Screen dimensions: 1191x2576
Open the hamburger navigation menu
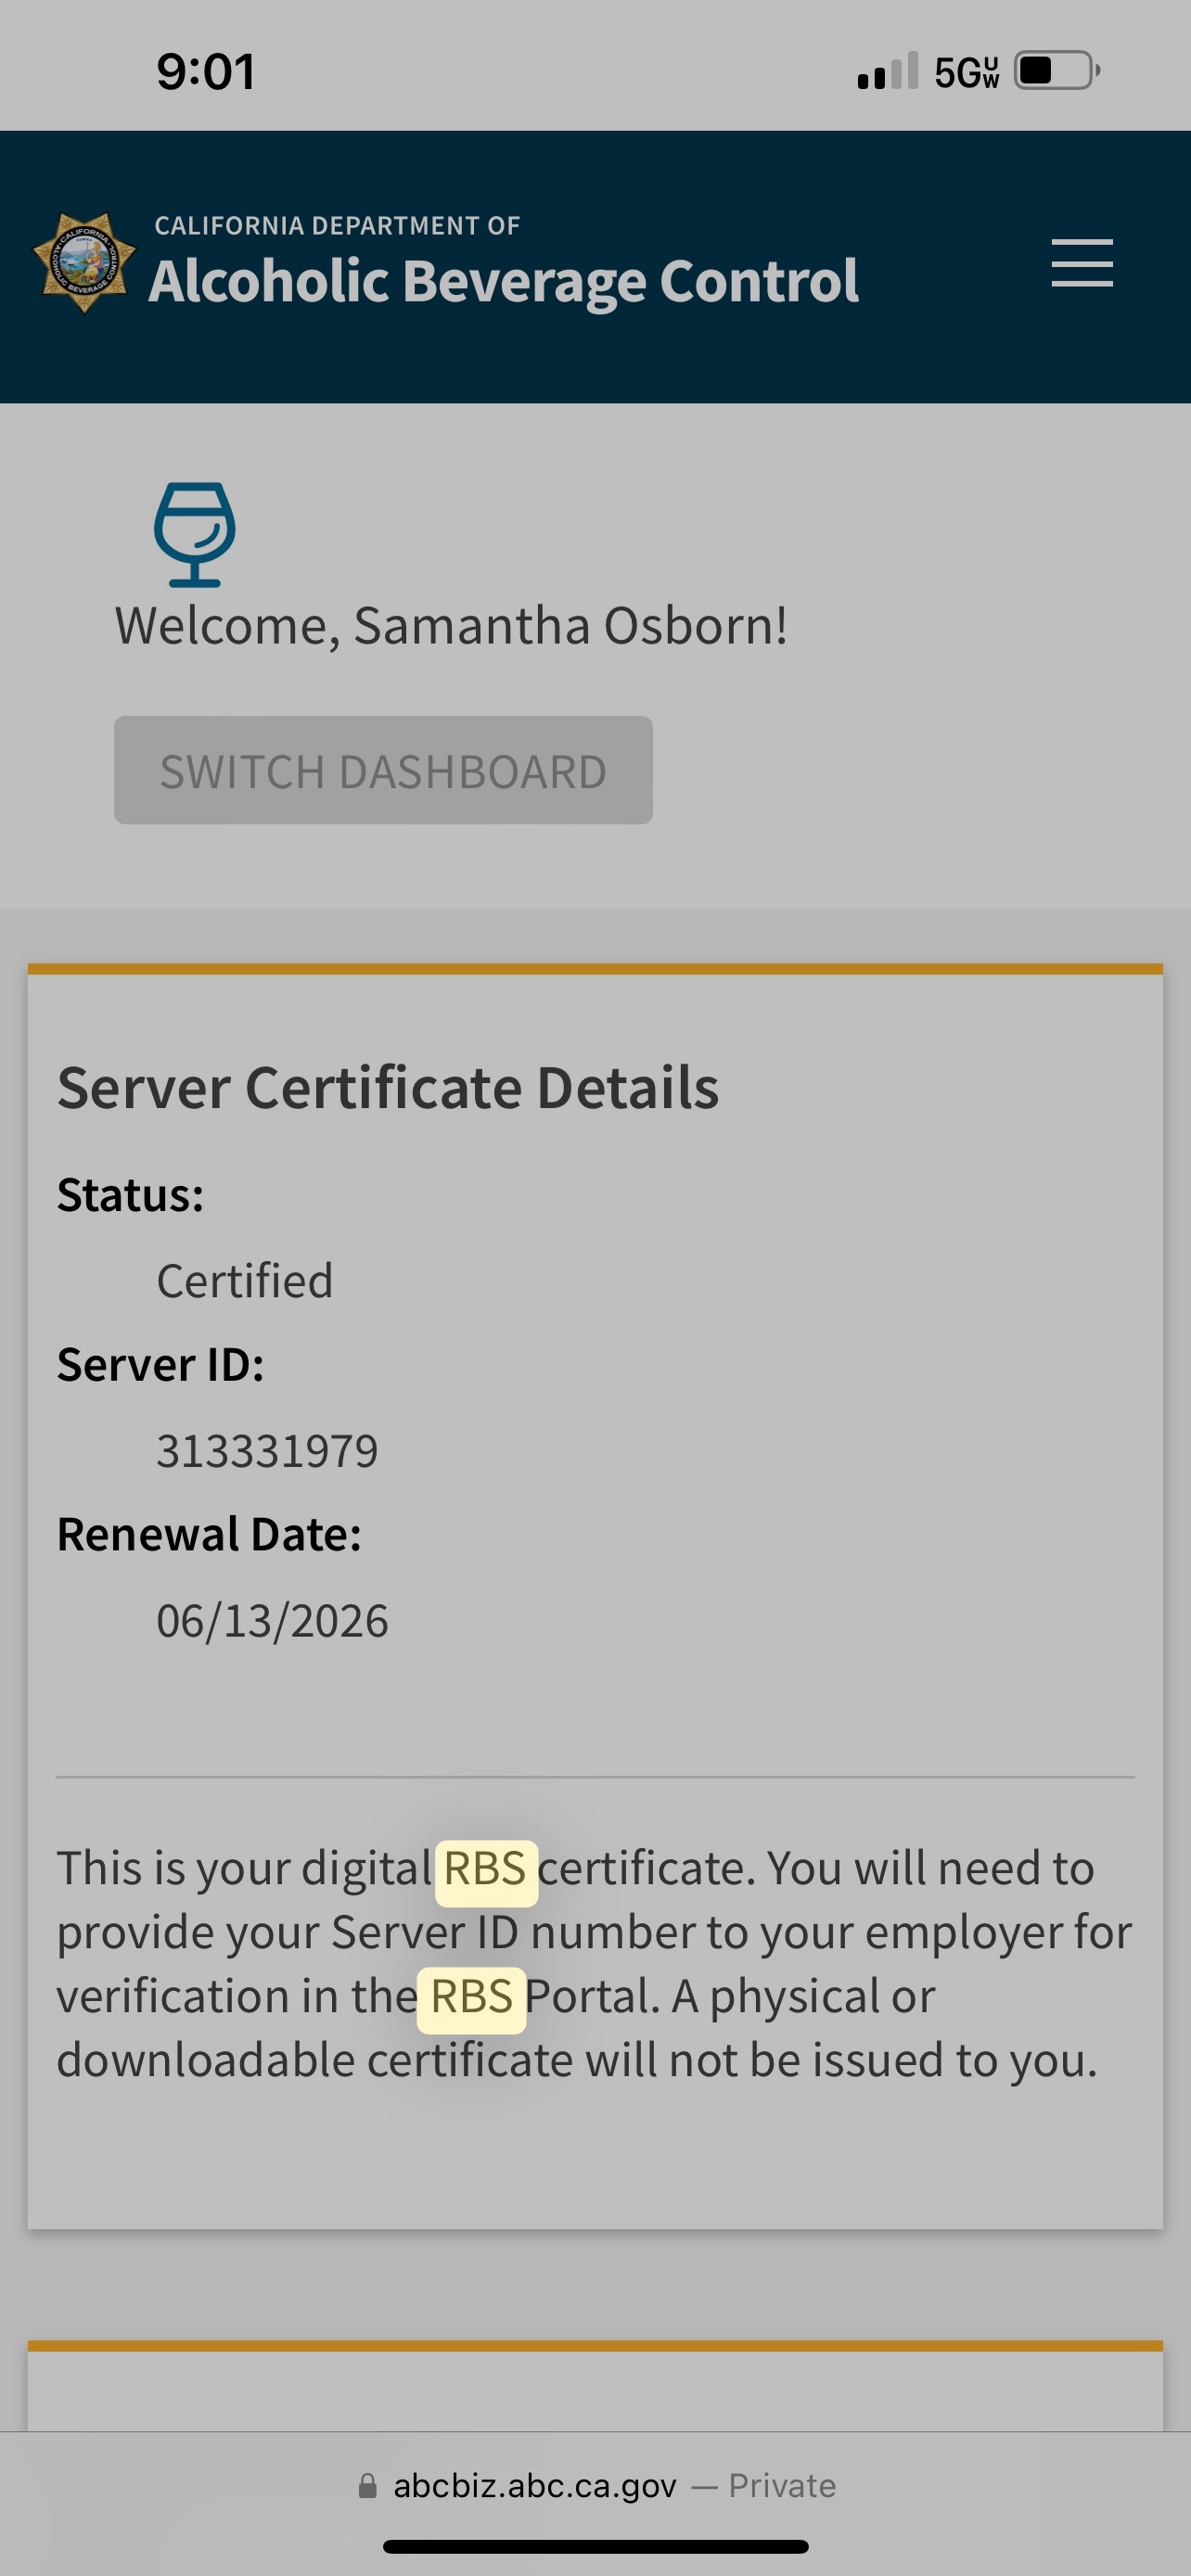tap(1081, 263)
